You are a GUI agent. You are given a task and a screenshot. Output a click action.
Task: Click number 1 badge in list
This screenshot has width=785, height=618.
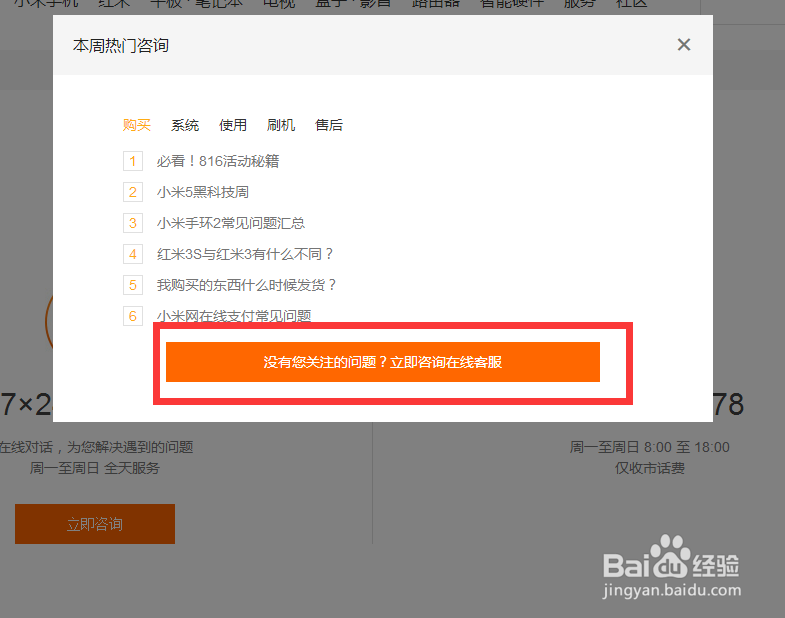(x=133, y=161)
